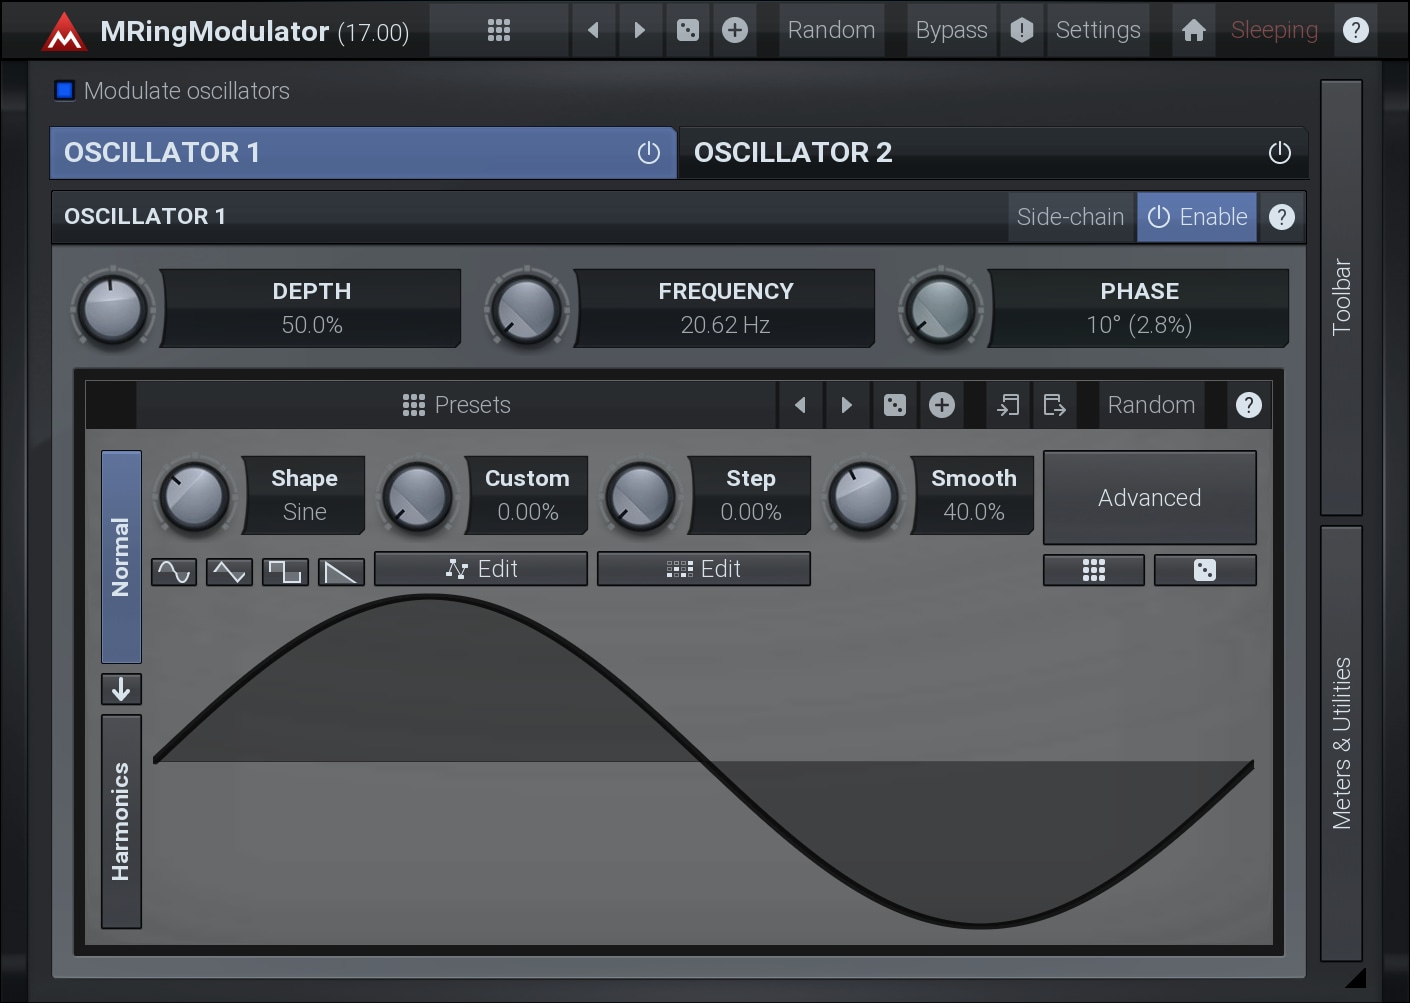The width and height of the screenshot is (1410, 1003).
Task: Click the copy oscillator preset icon
Action: pos(1054,405)
